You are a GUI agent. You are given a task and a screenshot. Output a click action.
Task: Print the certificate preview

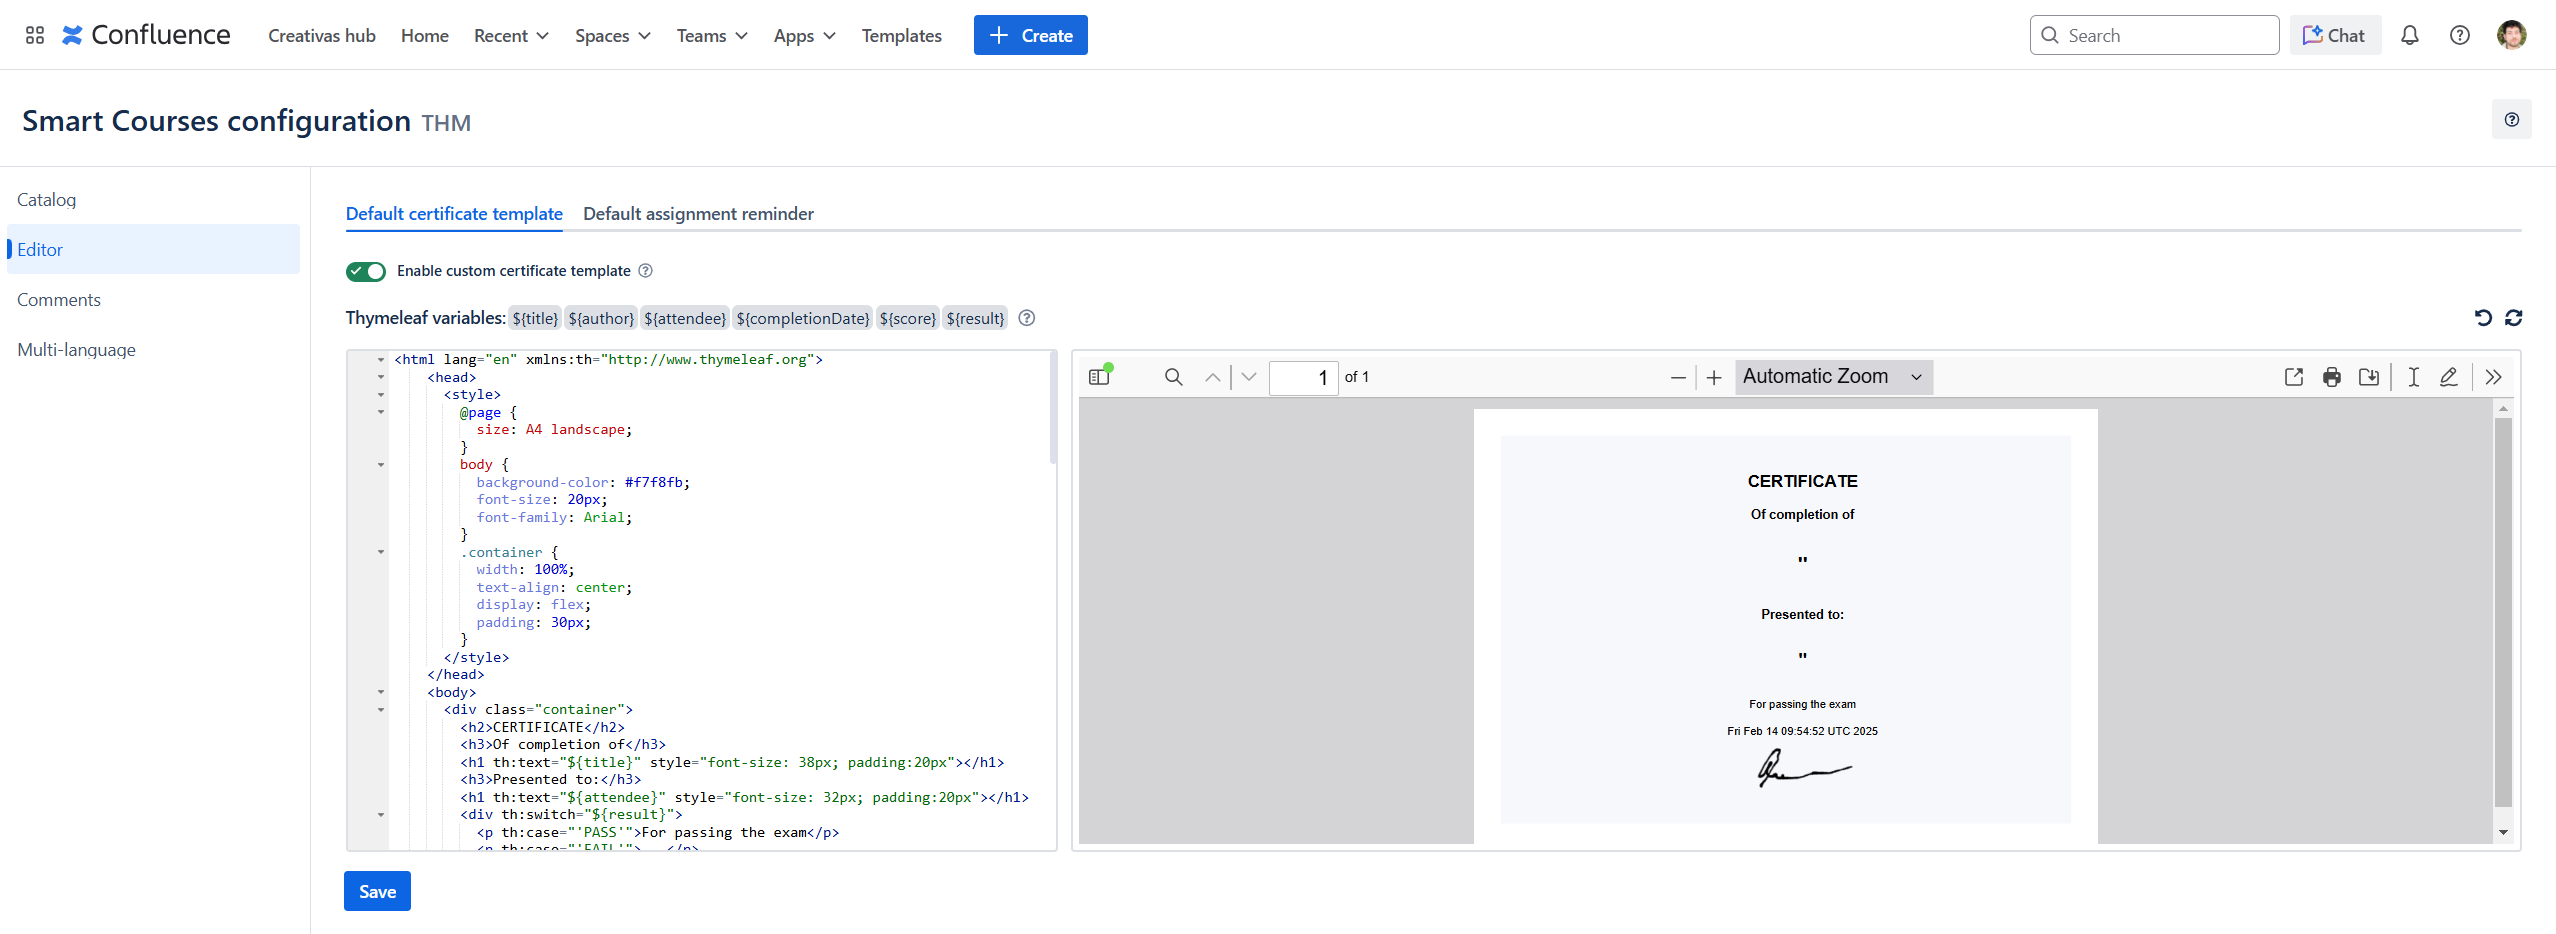[2331, 377]
